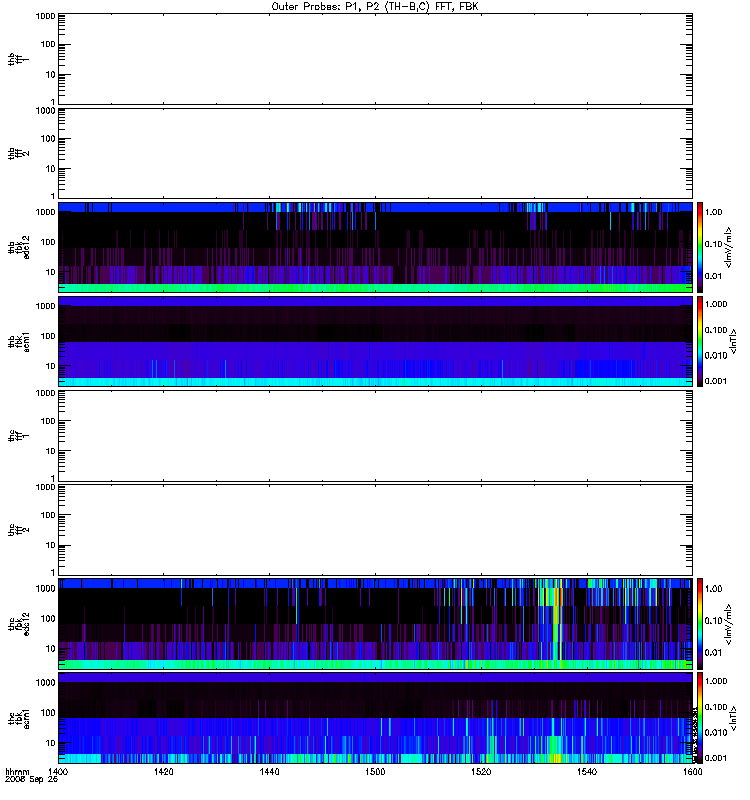Click the 0.010 value on thb scm1 colorbar
The height and width of the screenshot is (800, 750).
716,356
